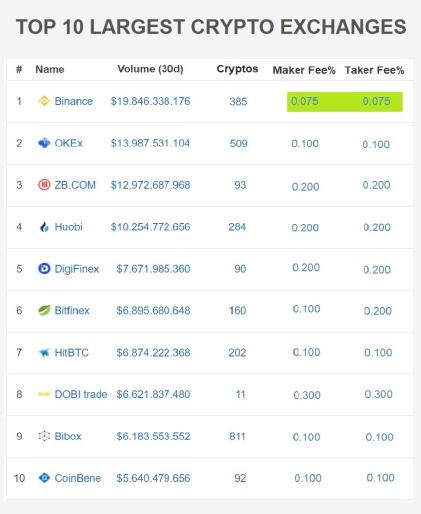The height and width of the screenshot is (514, 421).
Task: Sort by the Taker Fee% column header
Action: [x=374, y=70]
